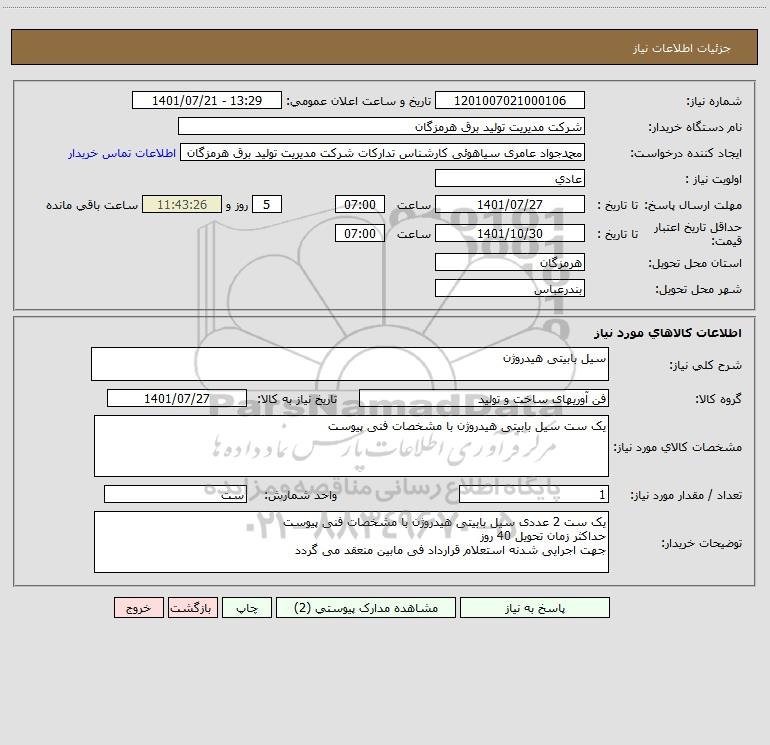The height and width of the screenshot is (745, 770).
Task: Click requester field محمدجواد عامری سیاهوئی
Action: tap(383, 152)
